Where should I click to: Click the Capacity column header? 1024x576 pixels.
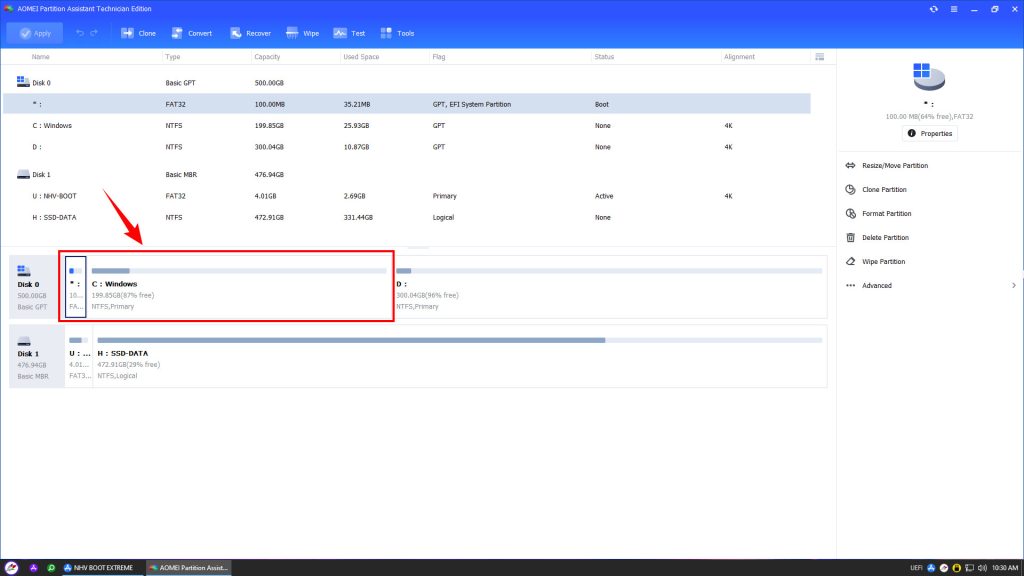[x=267, y=57]
